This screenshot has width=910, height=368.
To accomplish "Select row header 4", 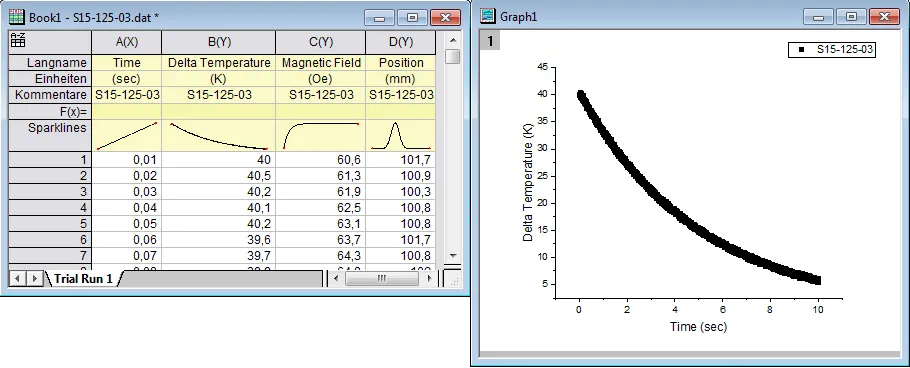I will [50, 207].
